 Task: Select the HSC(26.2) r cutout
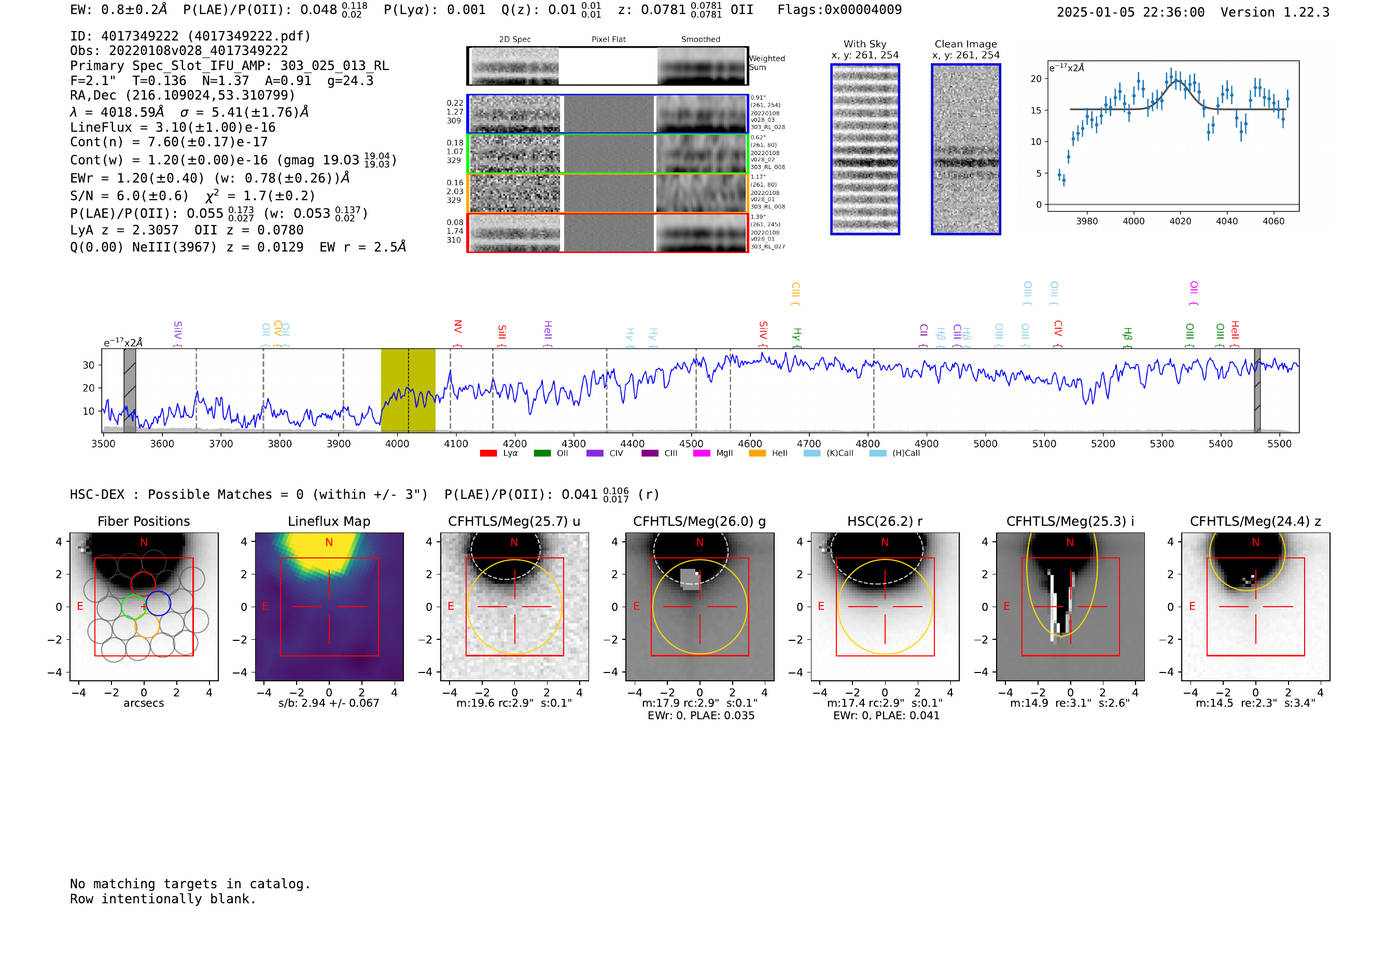tap(885, 606)
